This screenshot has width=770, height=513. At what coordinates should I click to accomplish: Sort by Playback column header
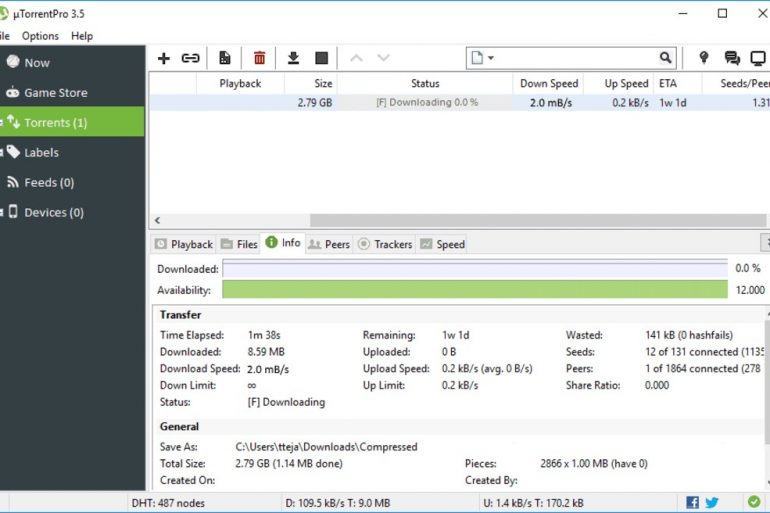point(240,83)
